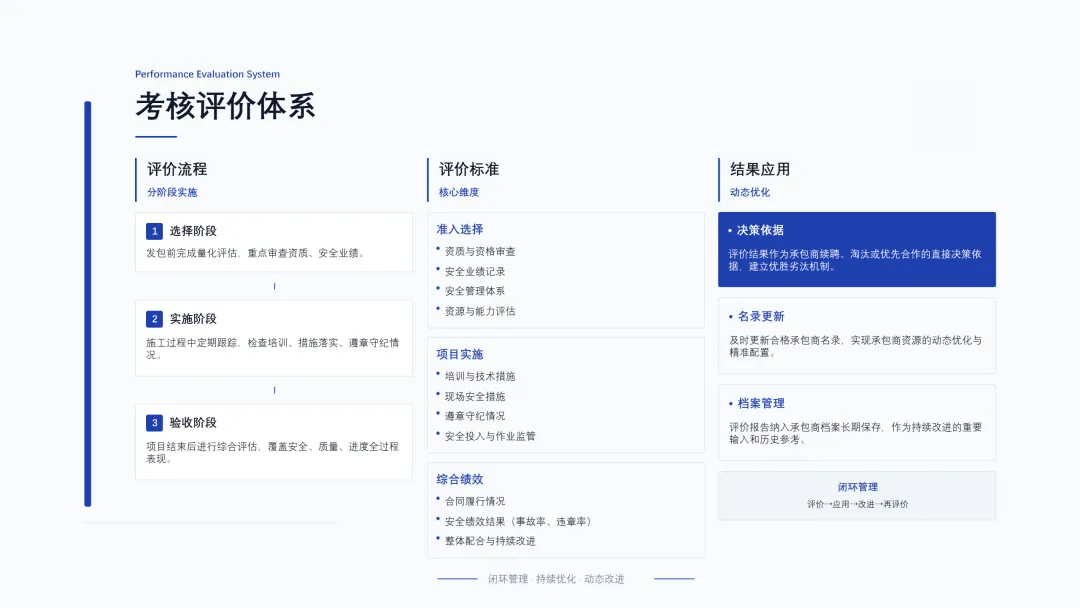Click the 评价流程 column heading
The height and width of the screenshot is (608, 1080).
[x=177, y=169]
